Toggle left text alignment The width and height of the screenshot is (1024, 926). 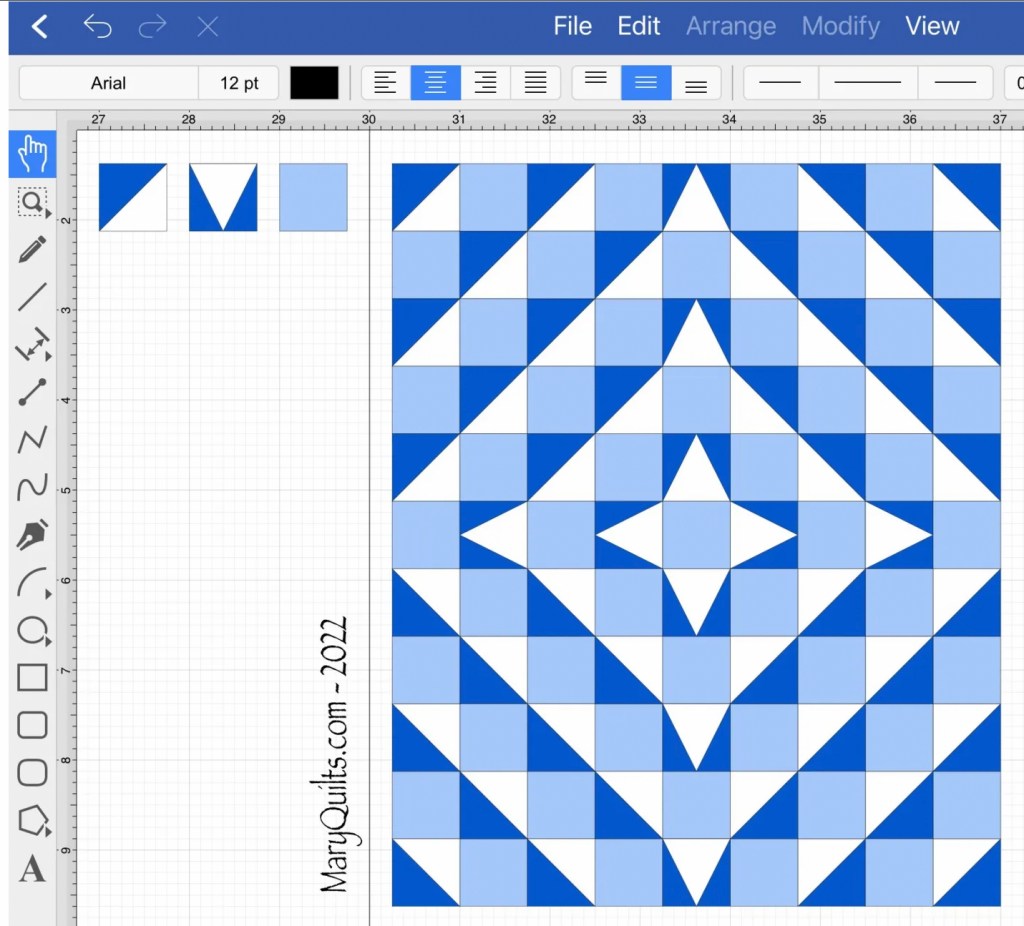(x=386, y=83)
